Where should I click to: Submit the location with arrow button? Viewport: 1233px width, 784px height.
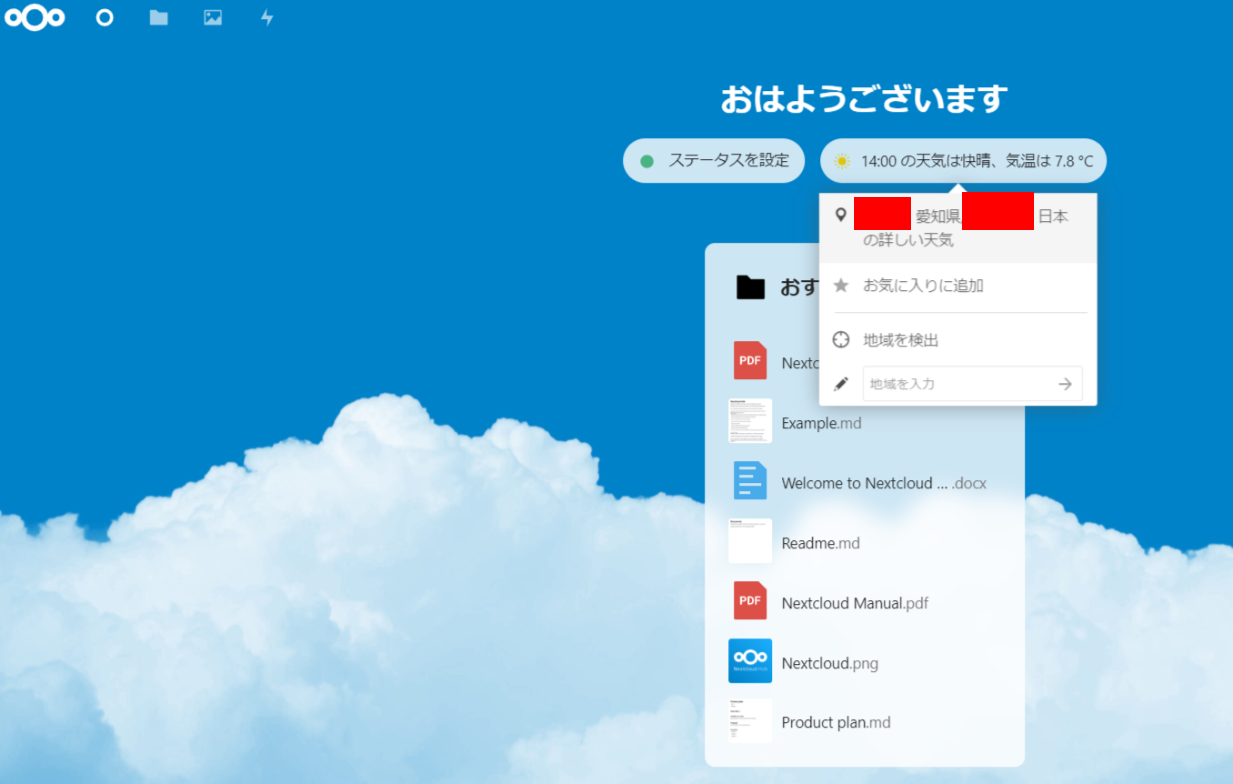pos(1066,384)
